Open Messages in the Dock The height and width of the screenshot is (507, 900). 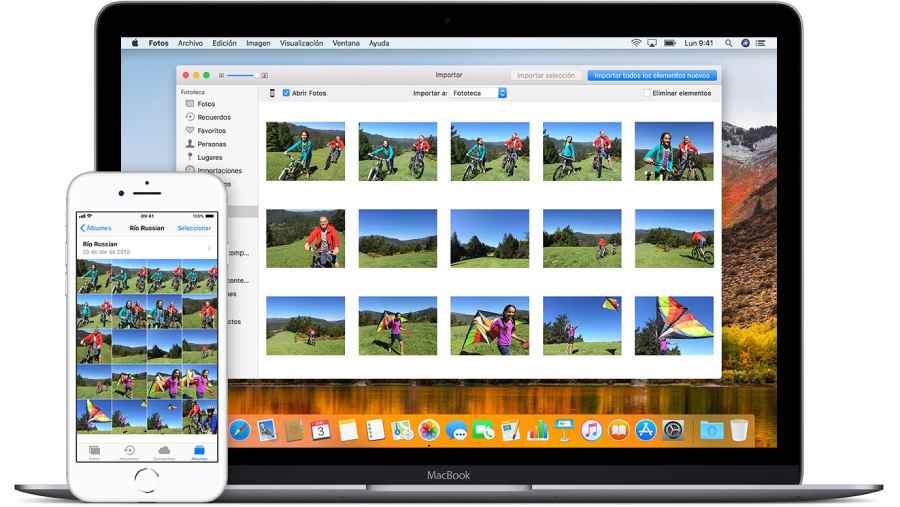pyautogui.click(x=456, y=430)
